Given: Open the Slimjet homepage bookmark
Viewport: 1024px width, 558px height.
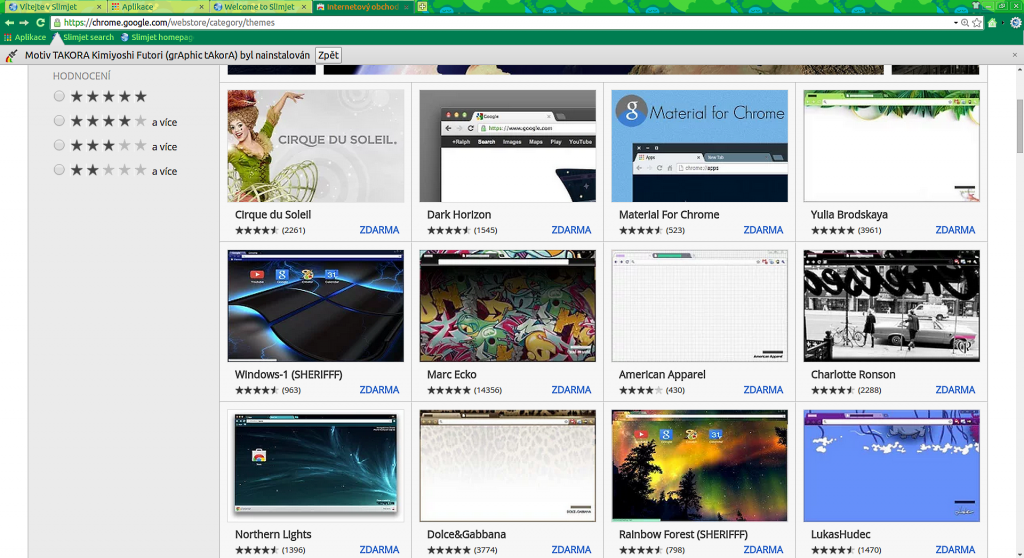Looking at the screenshot, I should [x=157, y=37].
